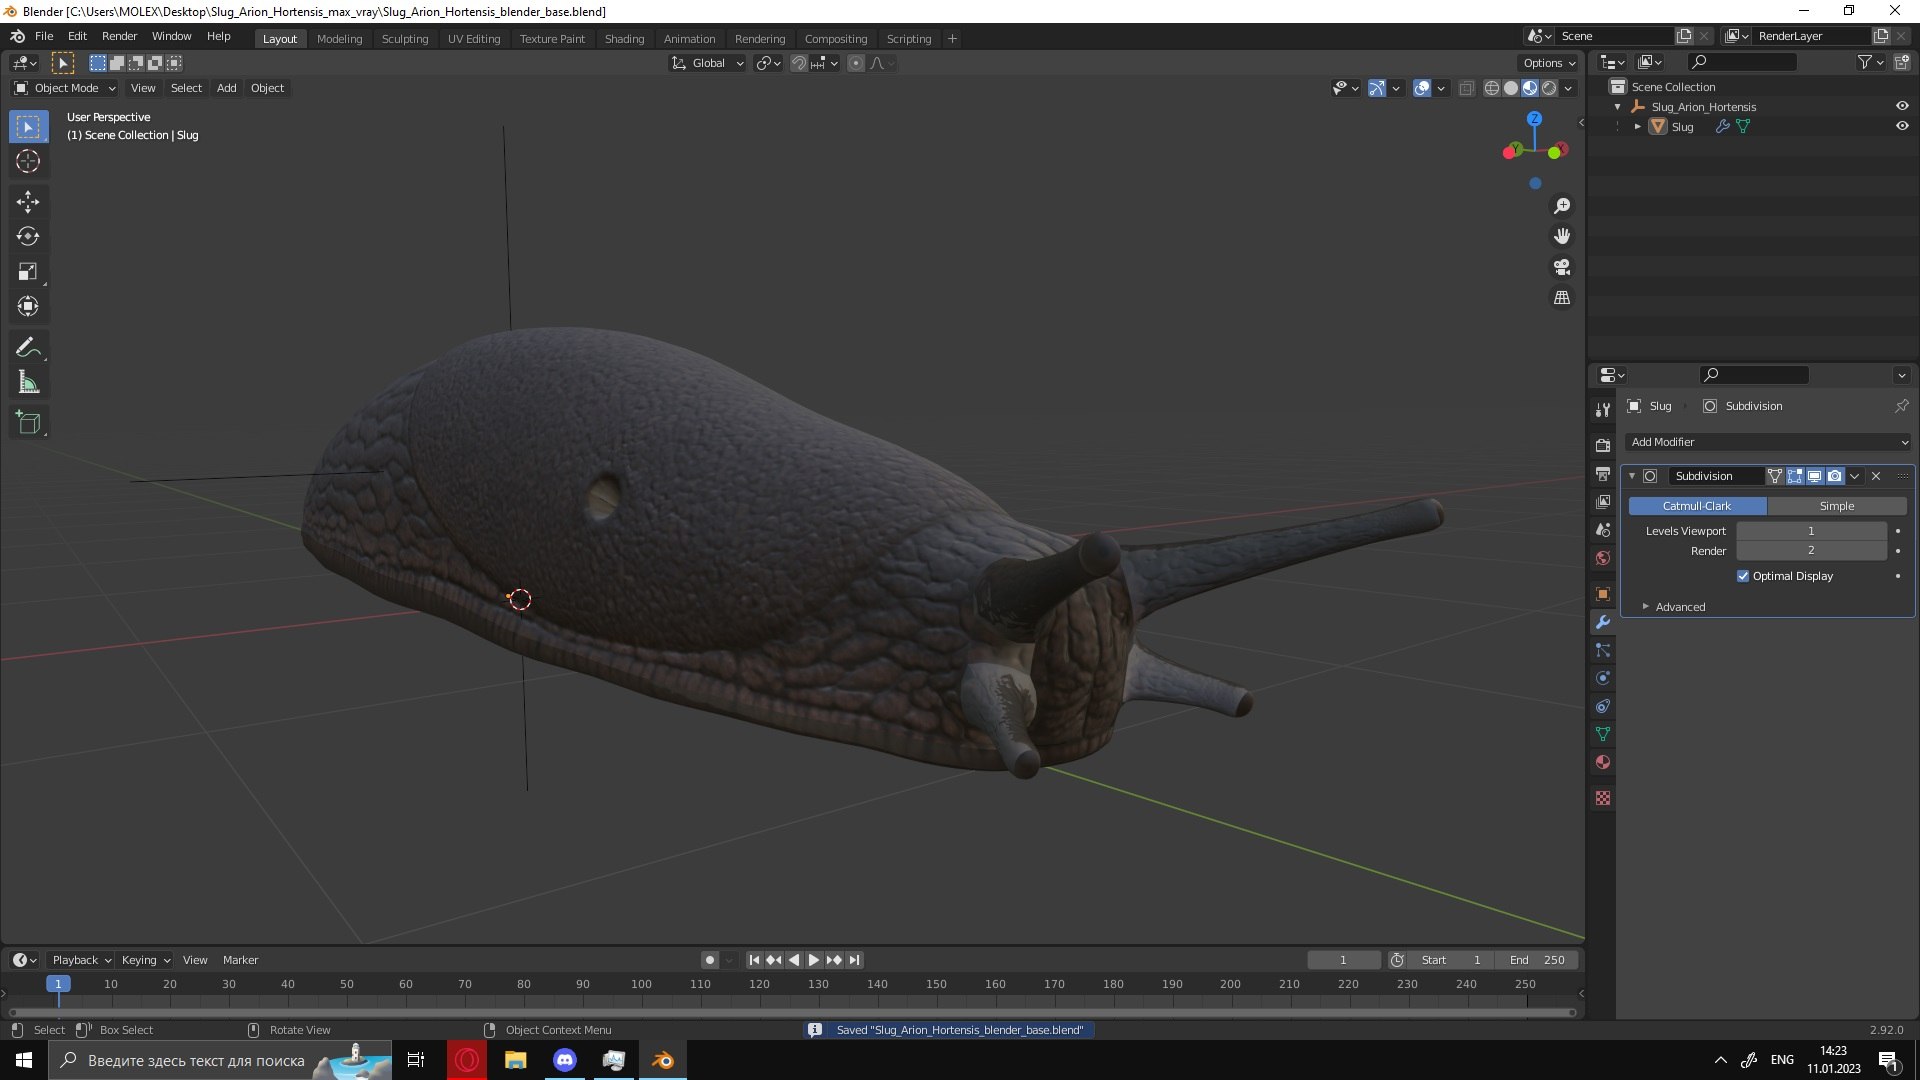
Task: Hide Slug_Arion_Hortensis collection with eye icon
Action: [1902, 106]
